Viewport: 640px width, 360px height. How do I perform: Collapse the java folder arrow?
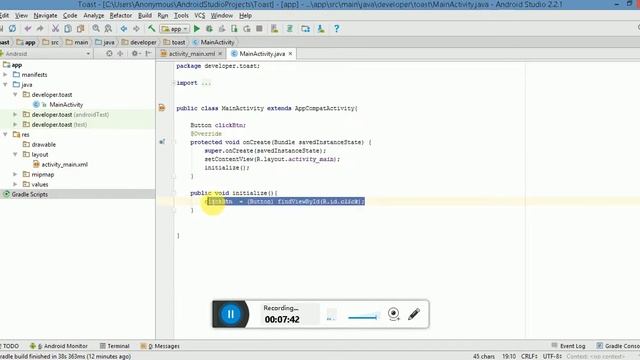[x=5, y=84]
